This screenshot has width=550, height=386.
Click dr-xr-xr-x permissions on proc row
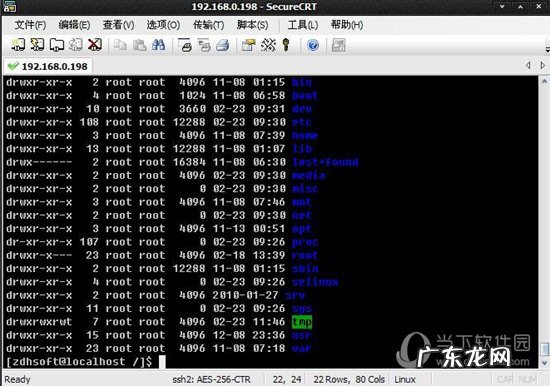(39, 242)
